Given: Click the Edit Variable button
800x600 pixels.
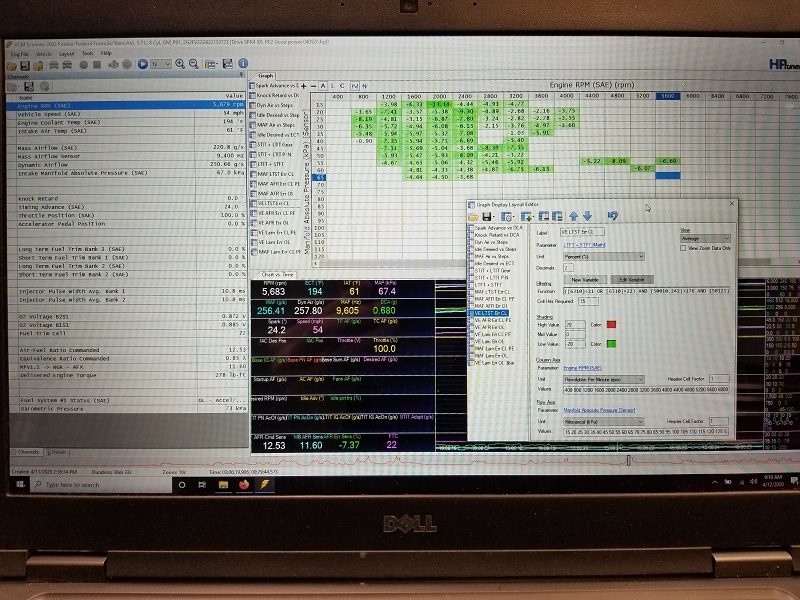Looking at the screenshot, I should tap(632, 280).
